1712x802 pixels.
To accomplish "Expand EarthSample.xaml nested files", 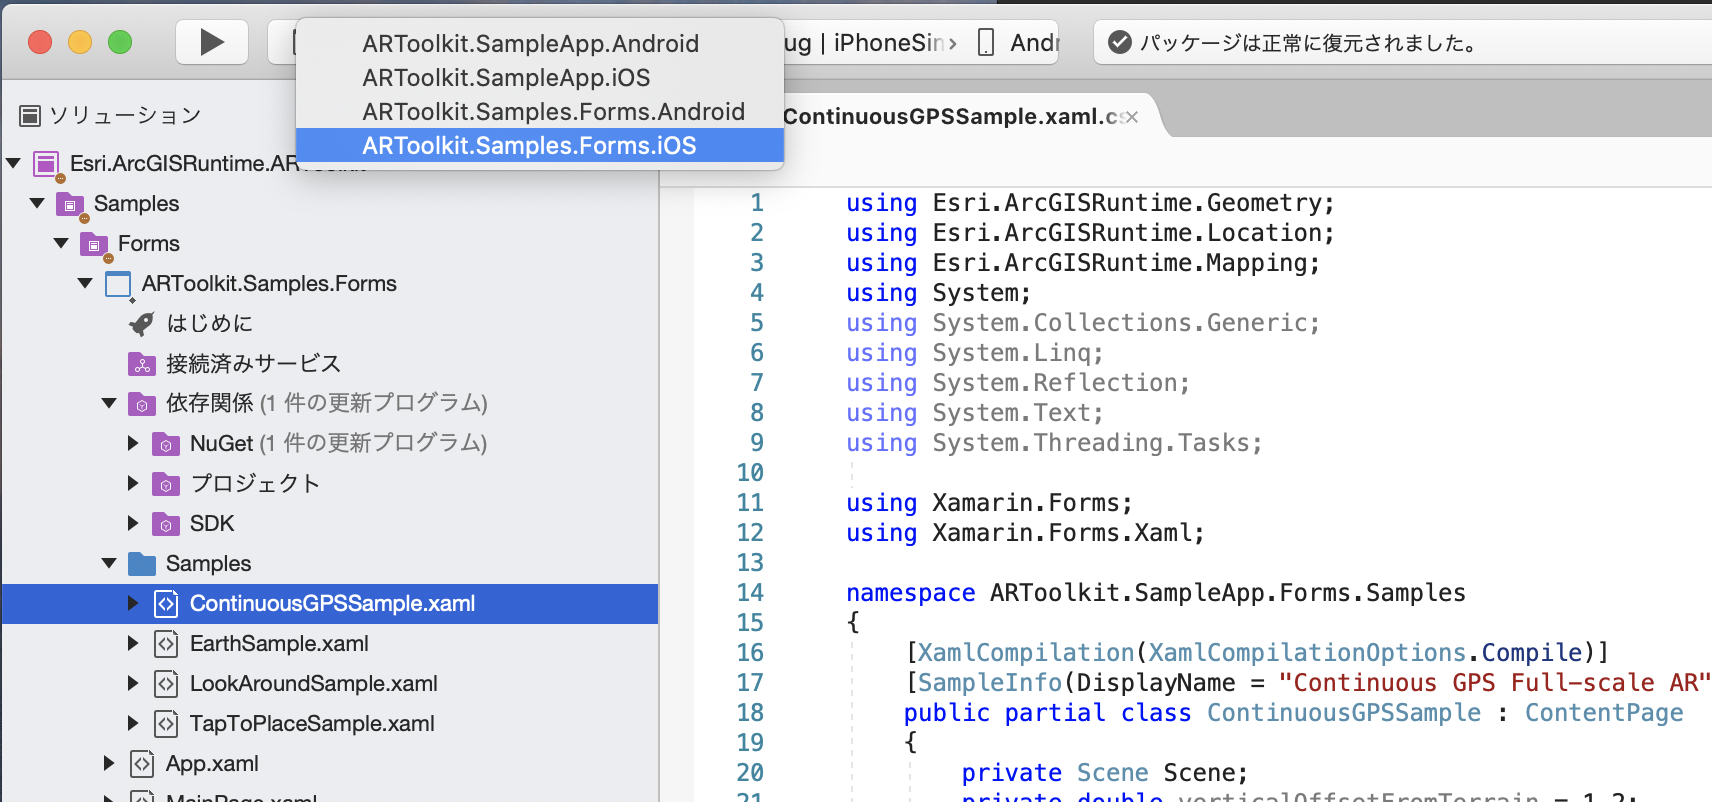I will tap(133, 643).
